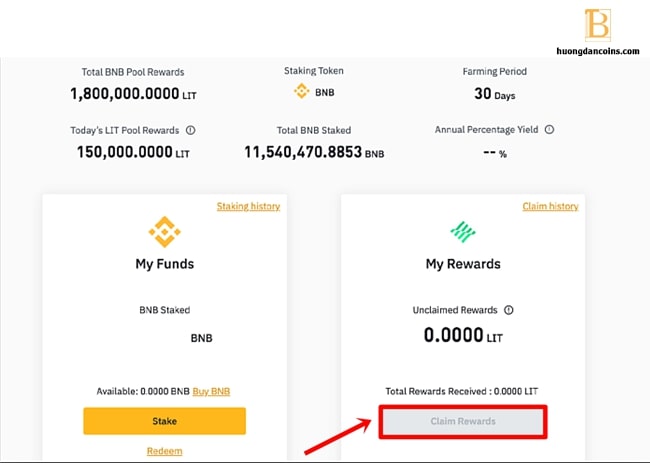The width and height of the screenshot is (650, 463).
Task: Click the Claim Rewards button
Action: click(463, 421)
